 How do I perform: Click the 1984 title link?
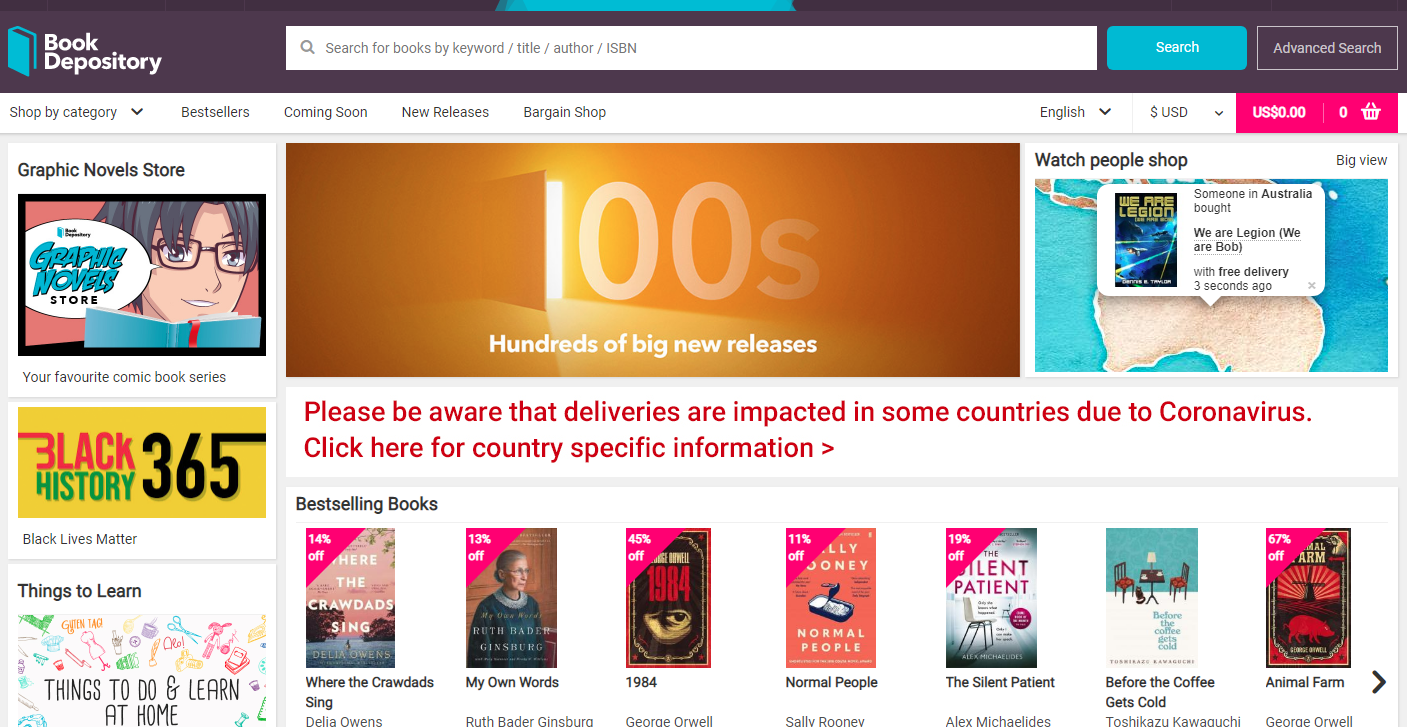pyautogui.click(x=641, y=682)
